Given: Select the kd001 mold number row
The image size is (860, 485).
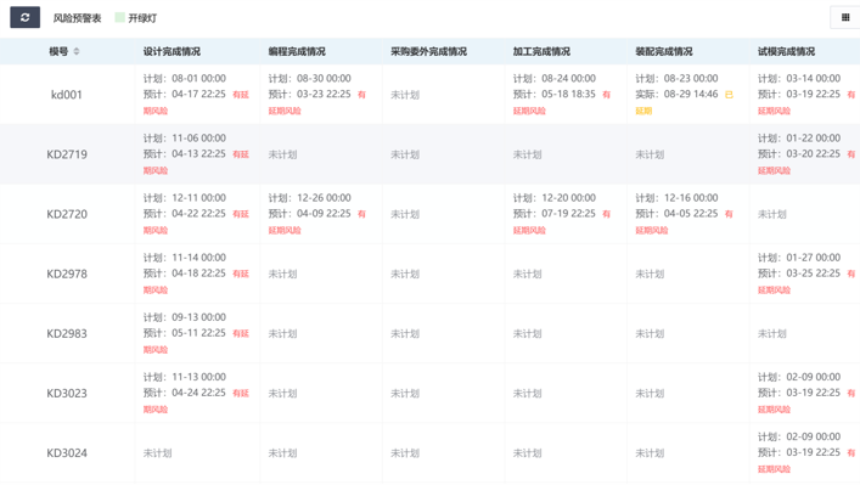Looking at the screenshot, I should click(x=67, y=95).
